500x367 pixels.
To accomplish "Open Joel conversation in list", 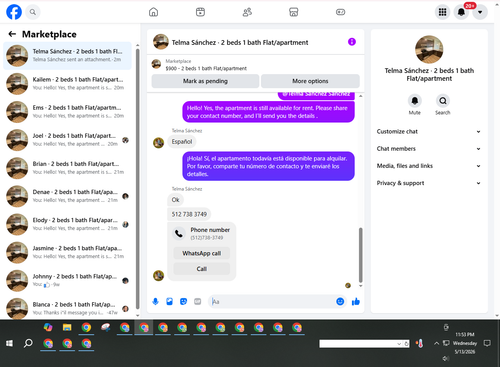I will (67, 140).
